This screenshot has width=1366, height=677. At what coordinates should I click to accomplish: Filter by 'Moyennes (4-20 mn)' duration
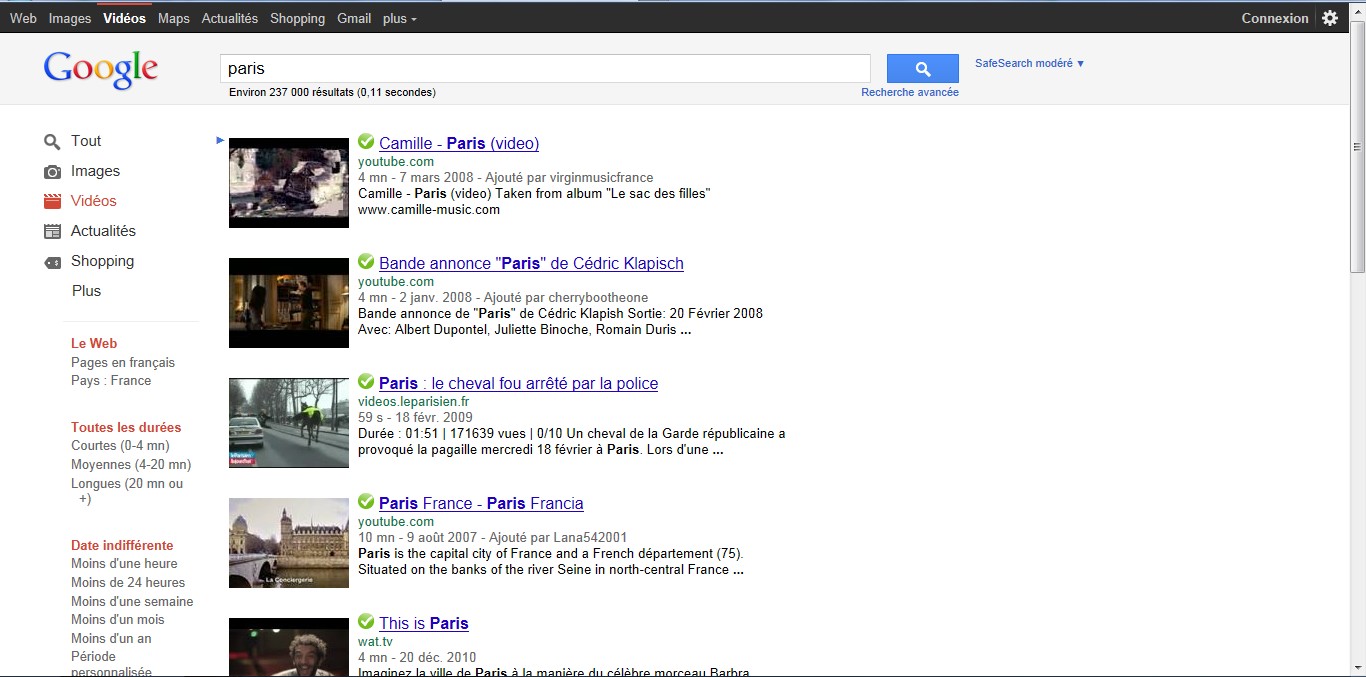click(x=131, y=464)
